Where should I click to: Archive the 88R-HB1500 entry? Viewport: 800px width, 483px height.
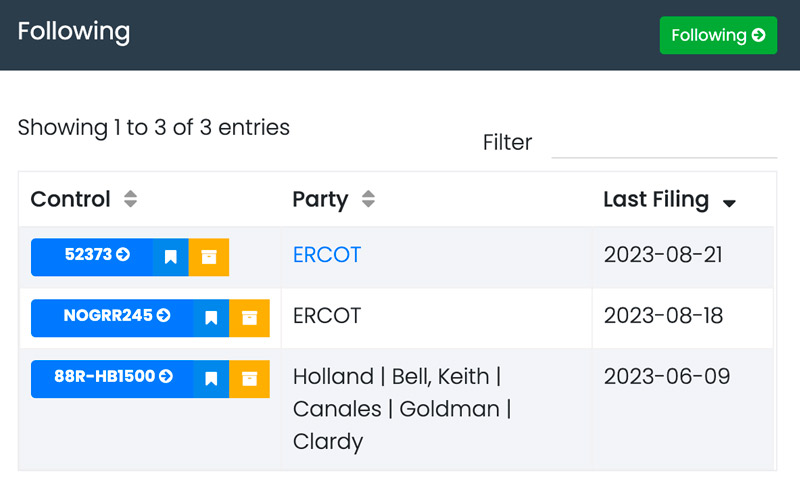249,379
